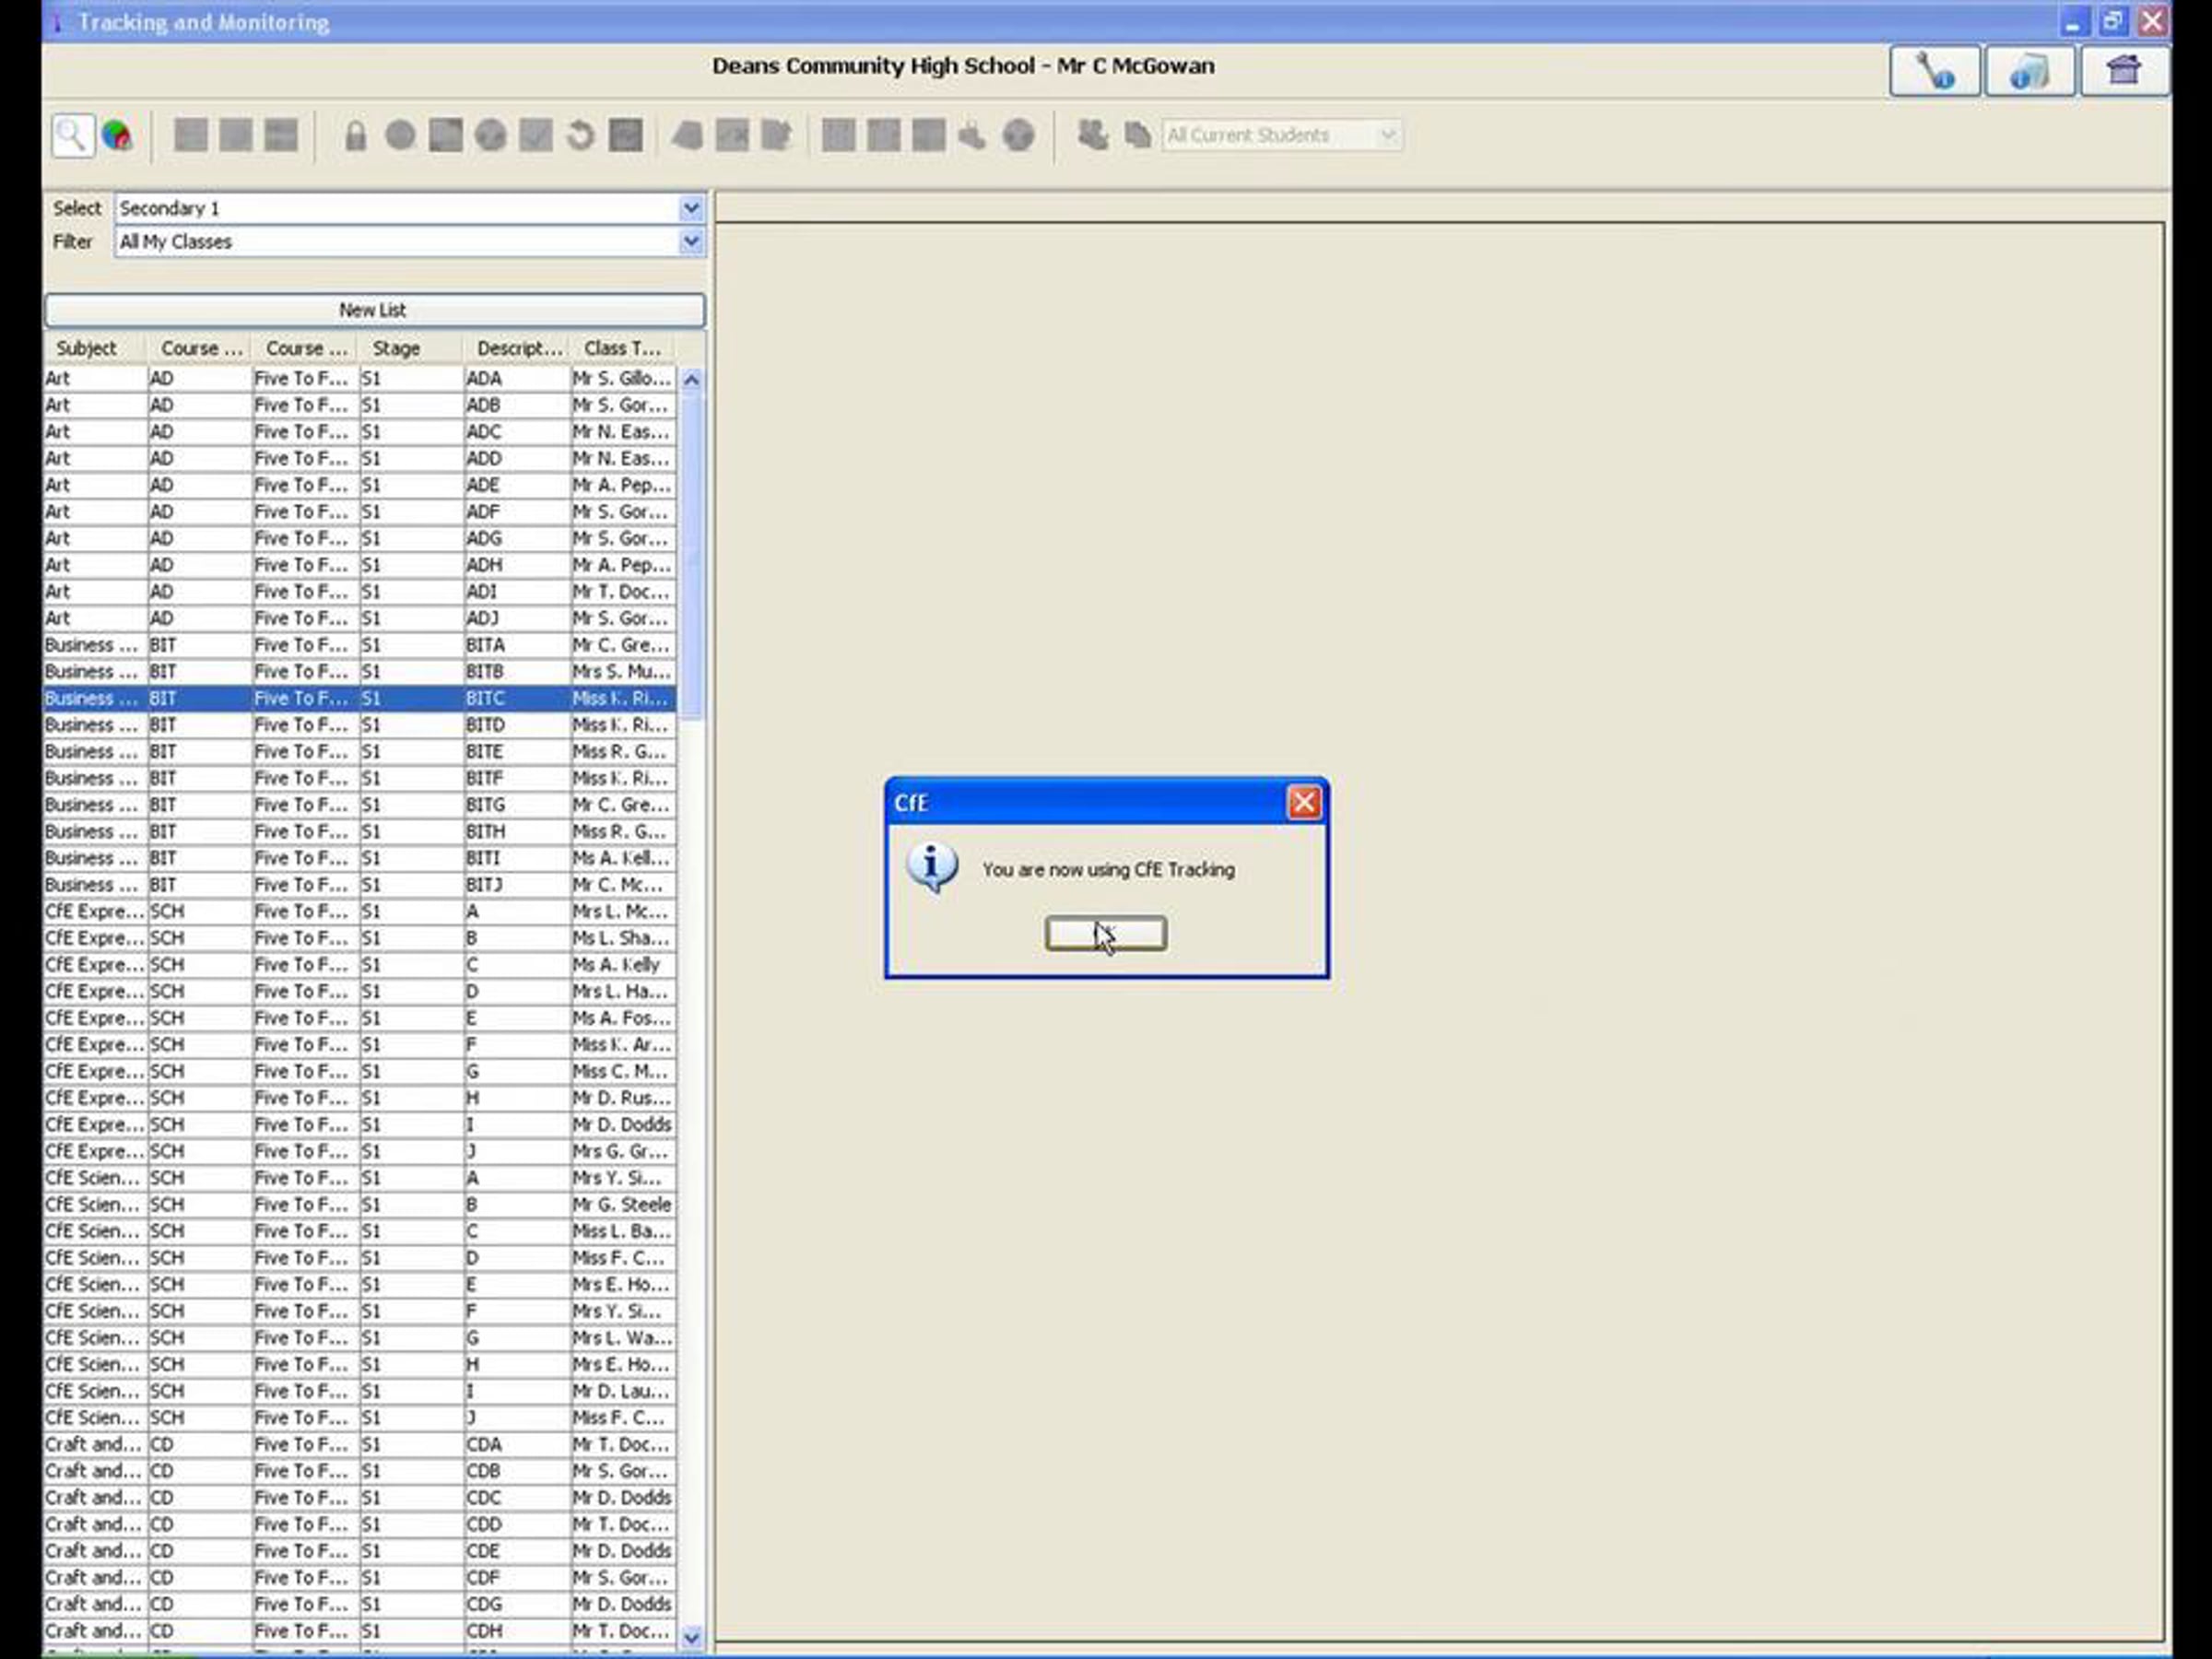This screenshot has width=2212, height=1659.
Task: Click the padlock icon in toolbar
Action: coord(355,135)
